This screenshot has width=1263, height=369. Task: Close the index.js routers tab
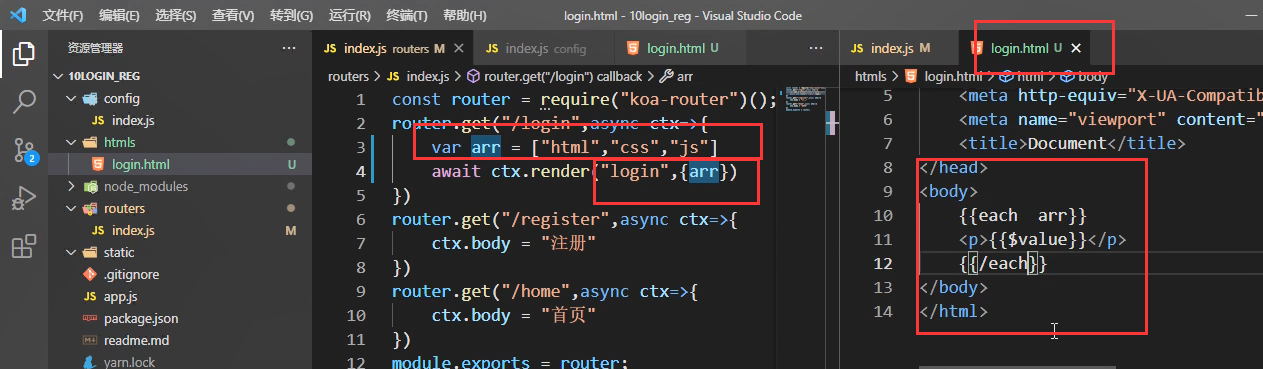459,48
